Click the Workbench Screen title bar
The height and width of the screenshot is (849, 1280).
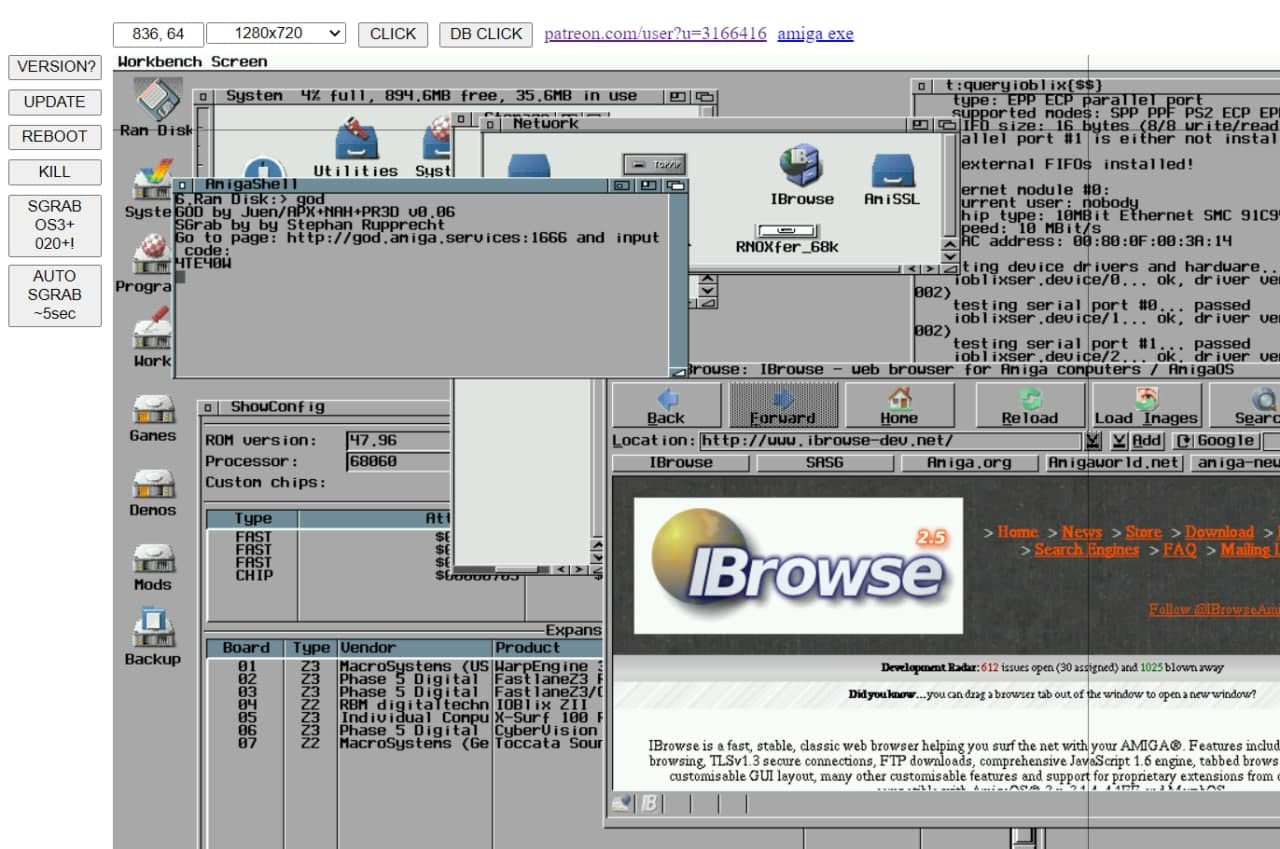tap(696, 62)
